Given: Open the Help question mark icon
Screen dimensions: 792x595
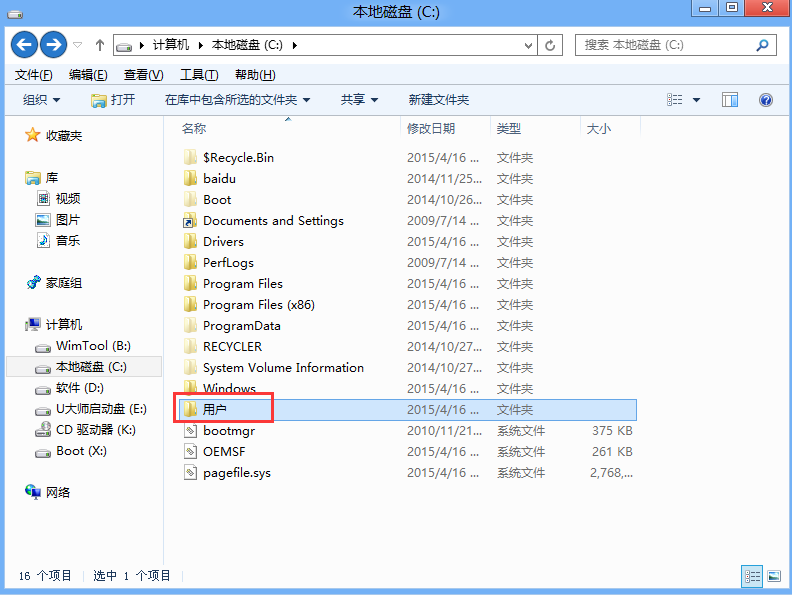Looking at the screenshot, I should tap(766, 100).
